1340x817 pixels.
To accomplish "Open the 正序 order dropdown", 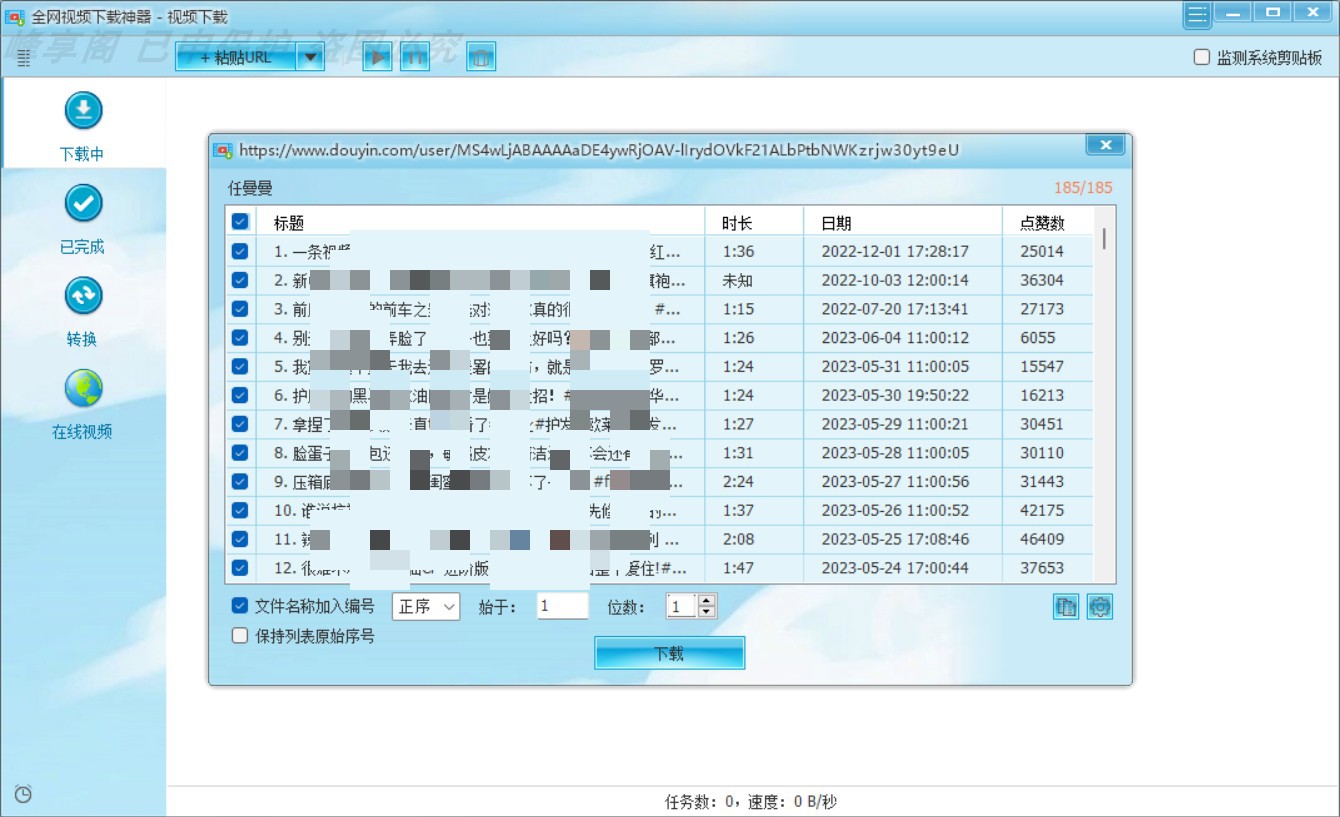I will click(426, 606).
